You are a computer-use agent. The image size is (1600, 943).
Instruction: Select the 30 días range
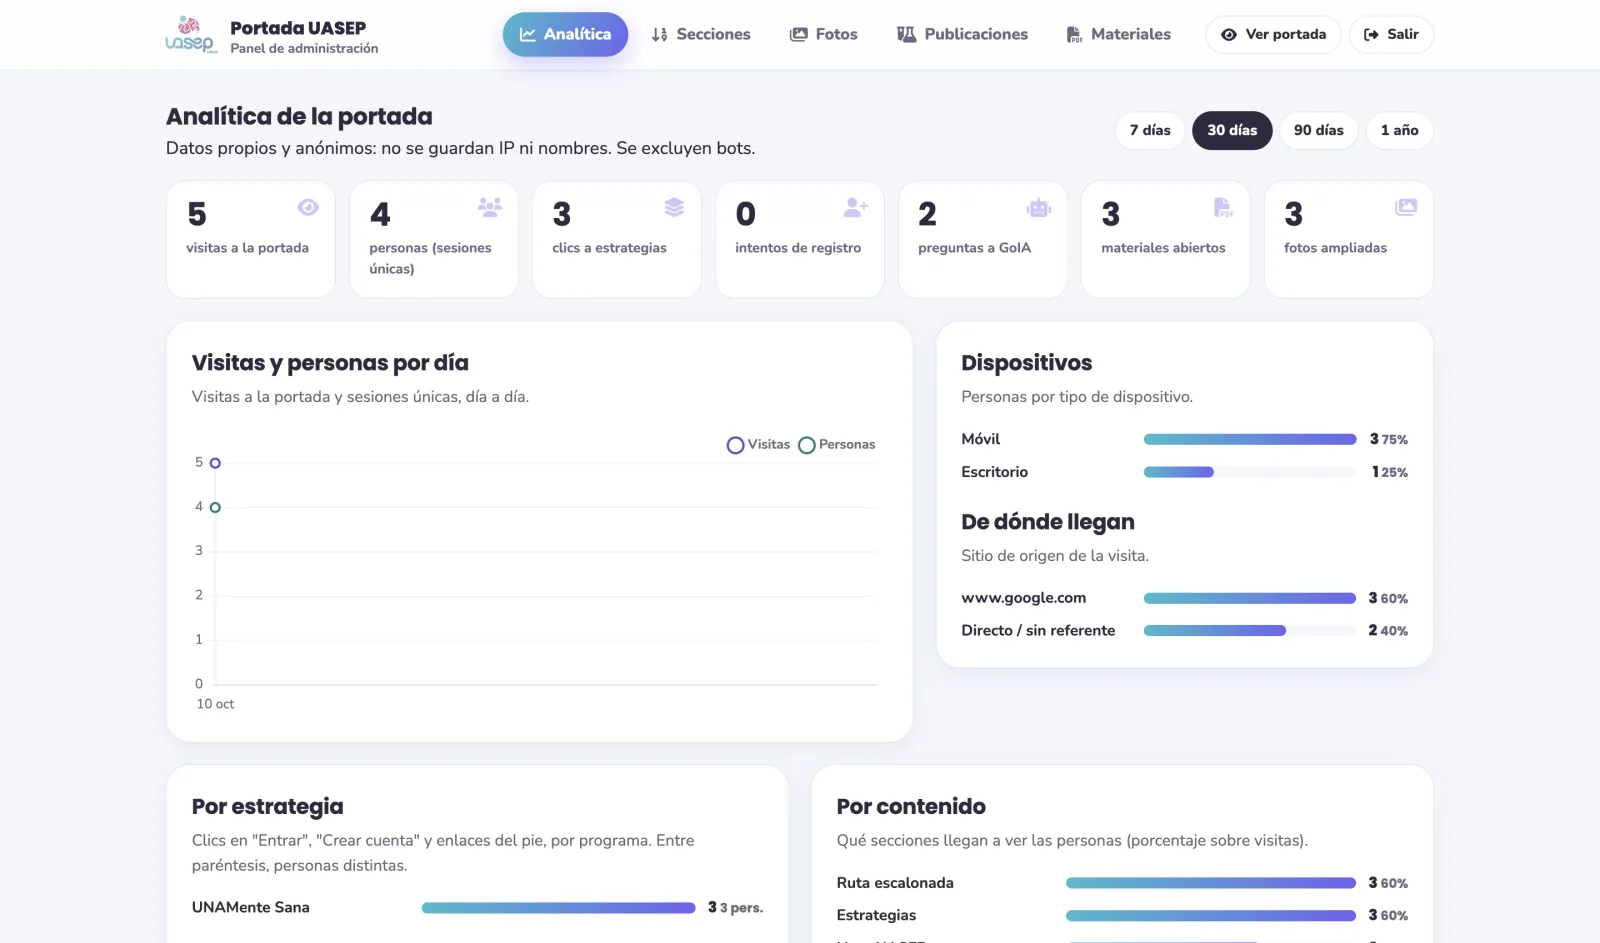(1232, 130)
